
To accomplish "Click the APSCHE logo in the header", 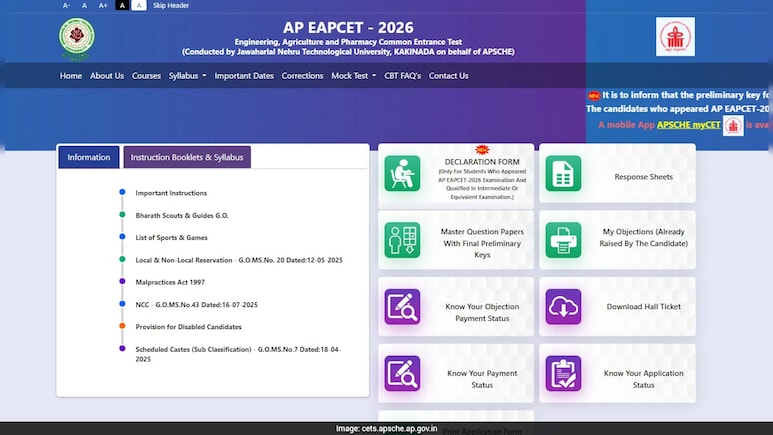I will coord(675,36).
